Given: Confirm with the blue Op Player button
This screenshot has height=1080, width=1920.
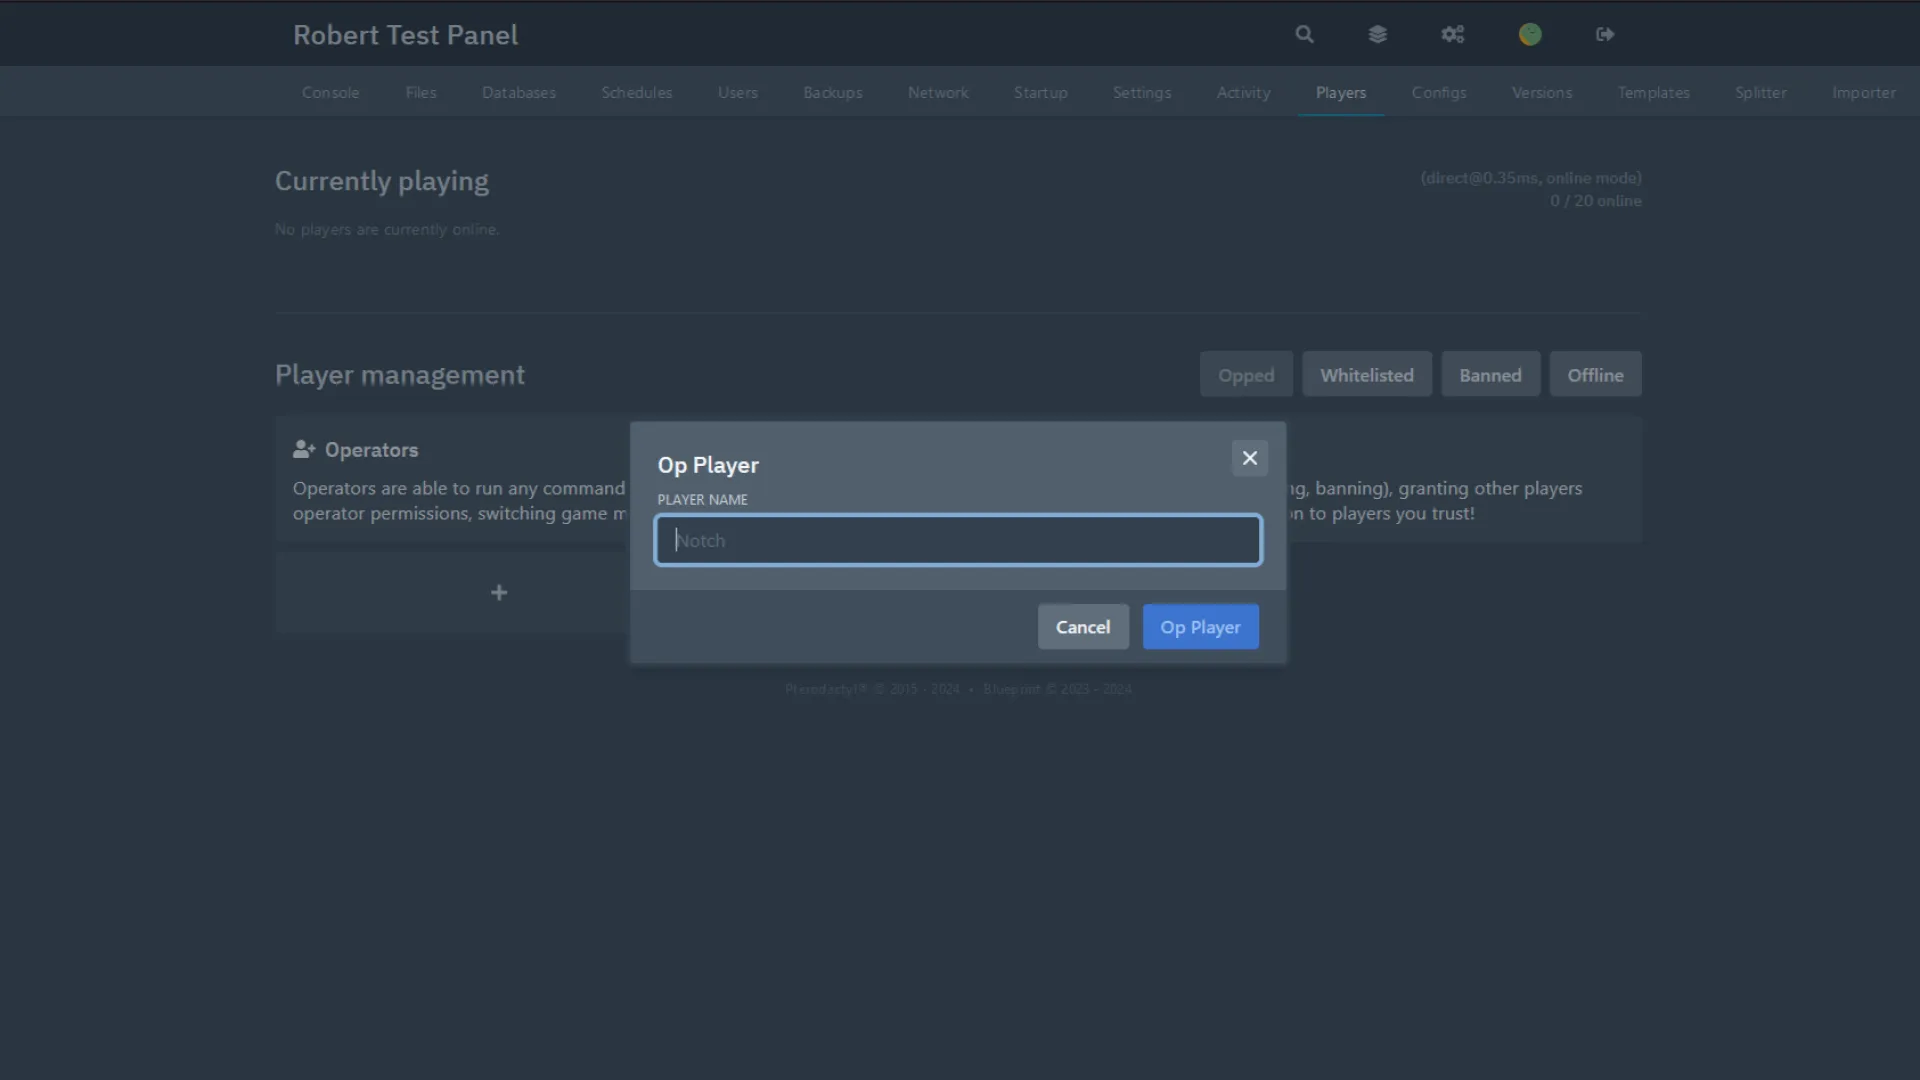Looking at the screenshot, I should coord(1200,627).
